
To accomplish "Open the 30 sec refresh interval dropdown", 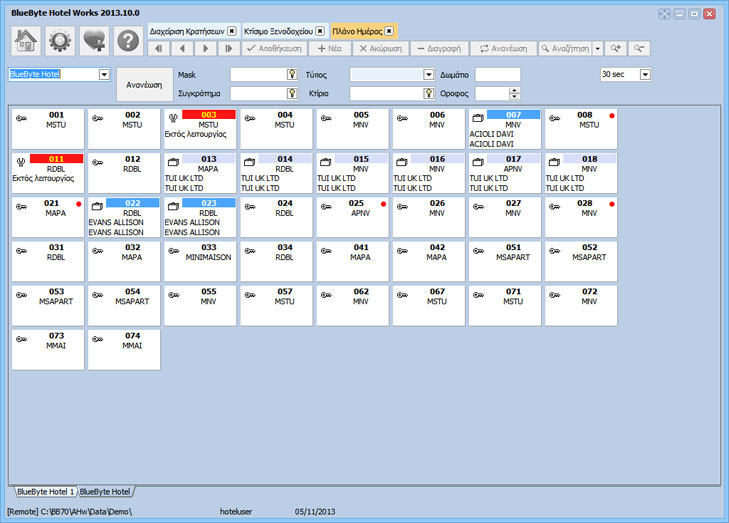I will point(645,75).
